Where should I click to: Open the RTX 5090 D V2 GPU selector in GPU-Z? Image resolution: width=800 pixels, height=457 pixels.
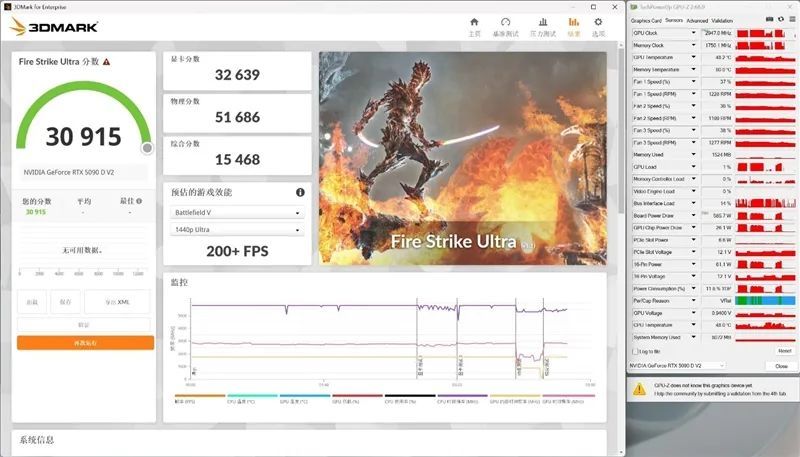677,366
